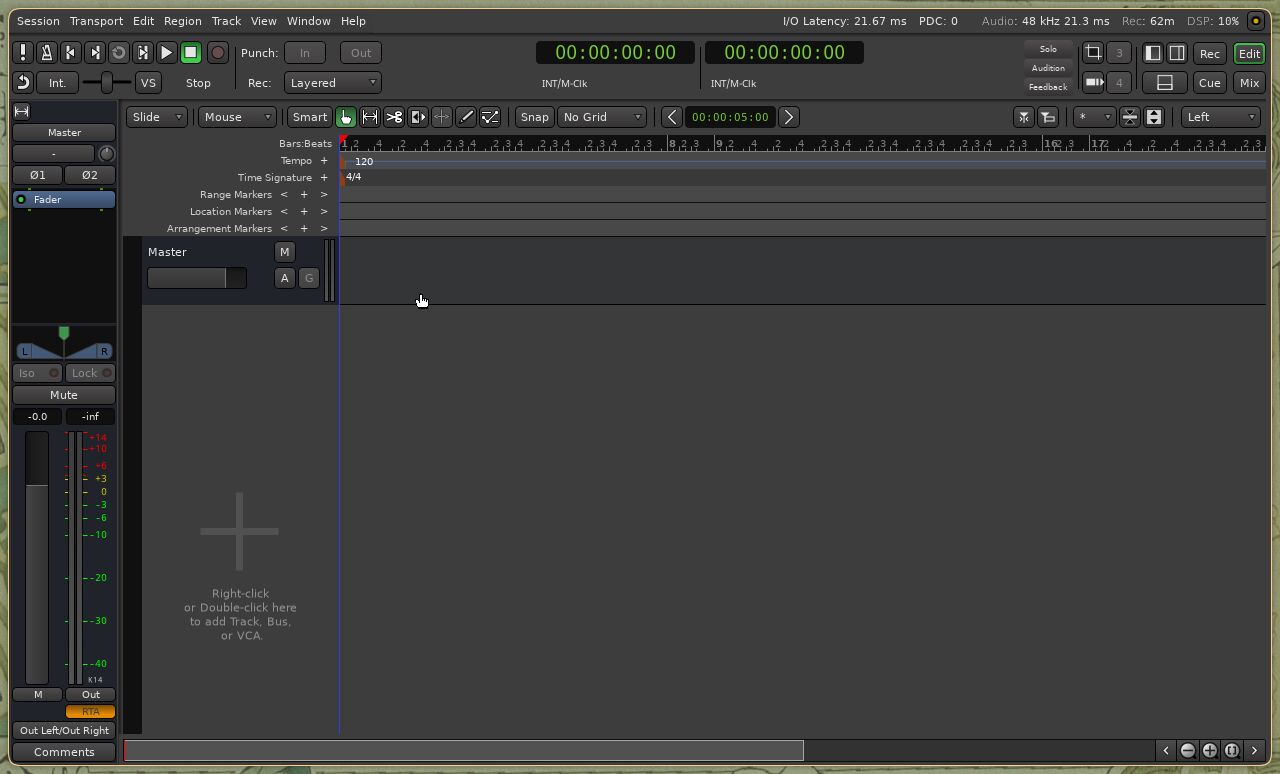This screenshot has width=1280, height=774.
Task: Click the panic exclamation icon in transport bar
Action: click(23, 53)
